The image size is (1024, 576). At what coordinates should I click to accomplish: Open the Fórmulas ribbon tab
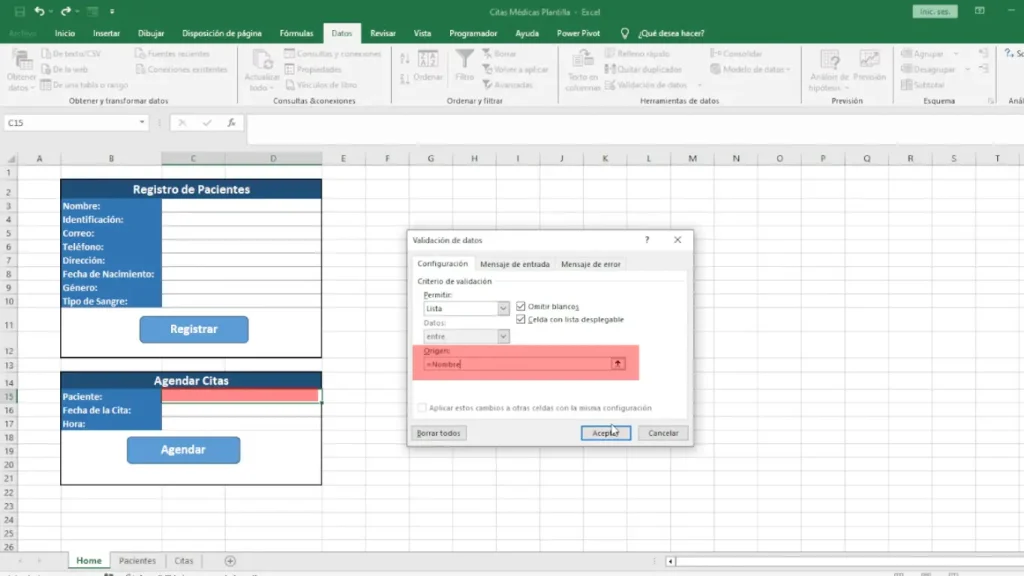click(296, 33)
